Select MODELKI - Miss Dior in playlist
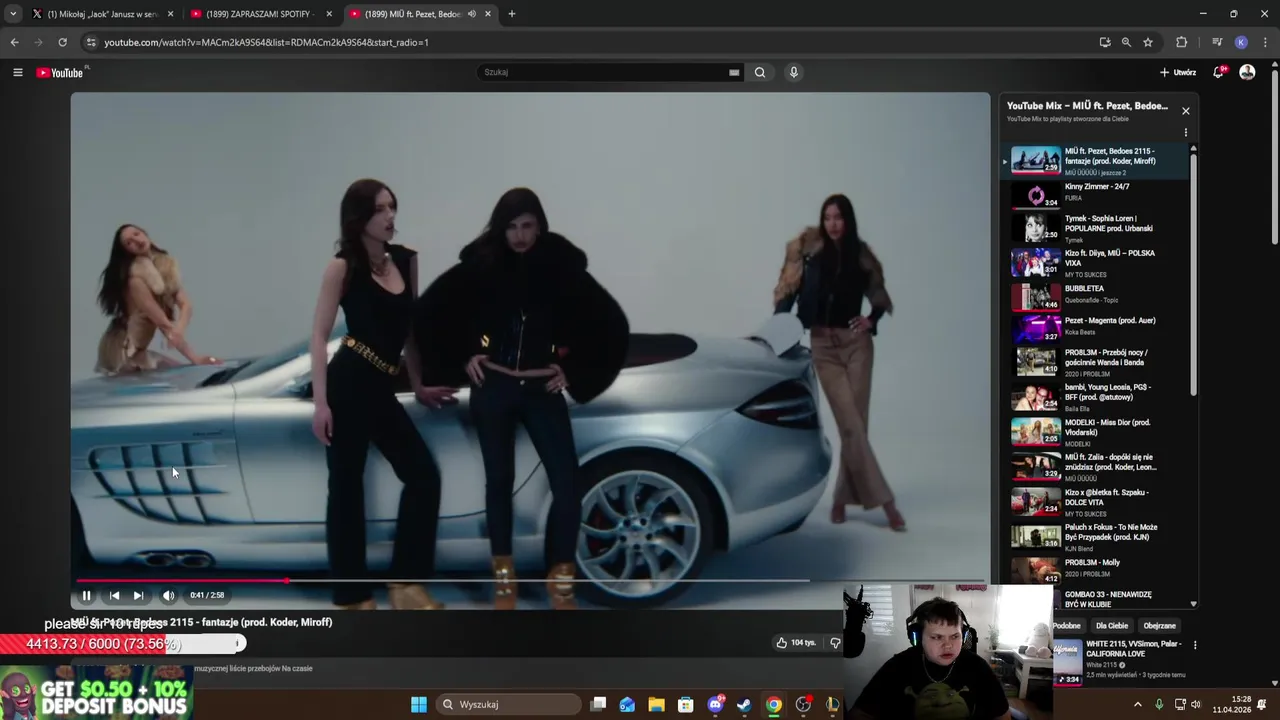The width and height of the screenshot is (1280, 720). click(x=1096, y=432)
